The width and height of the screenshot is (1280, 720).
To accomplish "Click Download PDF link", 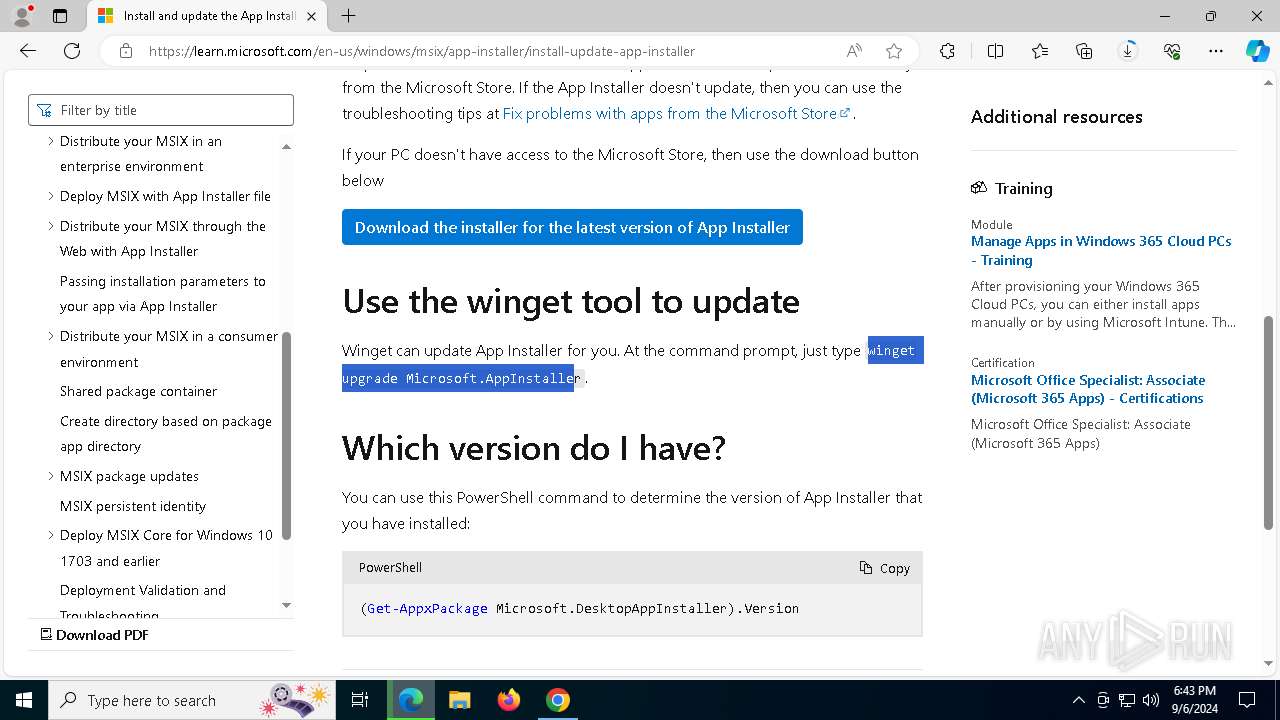I will click(x=94, y=635).
